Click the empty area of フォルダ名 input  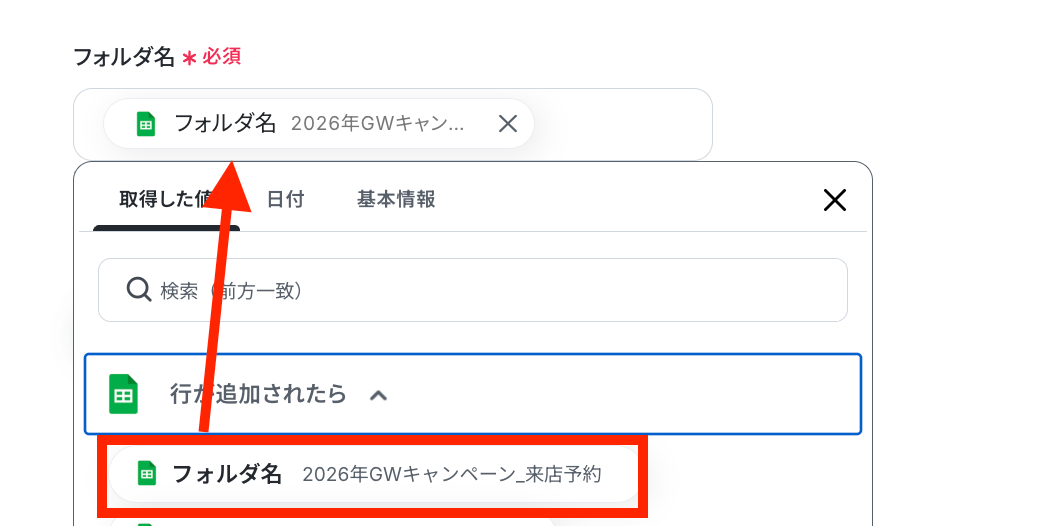(x=622, y=124)
